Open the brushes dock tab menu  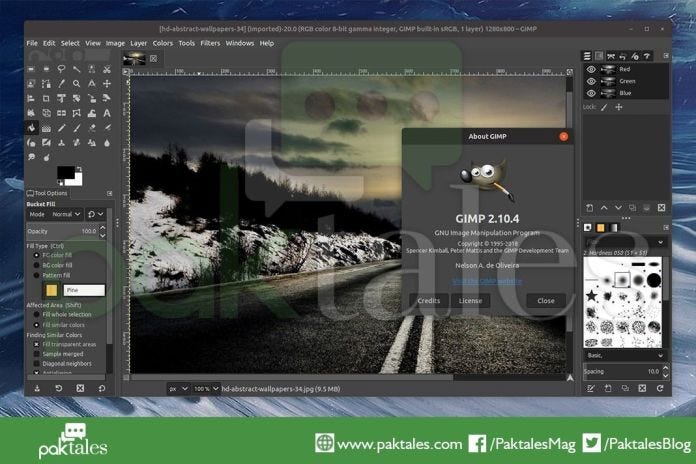[x=666, y=227]
